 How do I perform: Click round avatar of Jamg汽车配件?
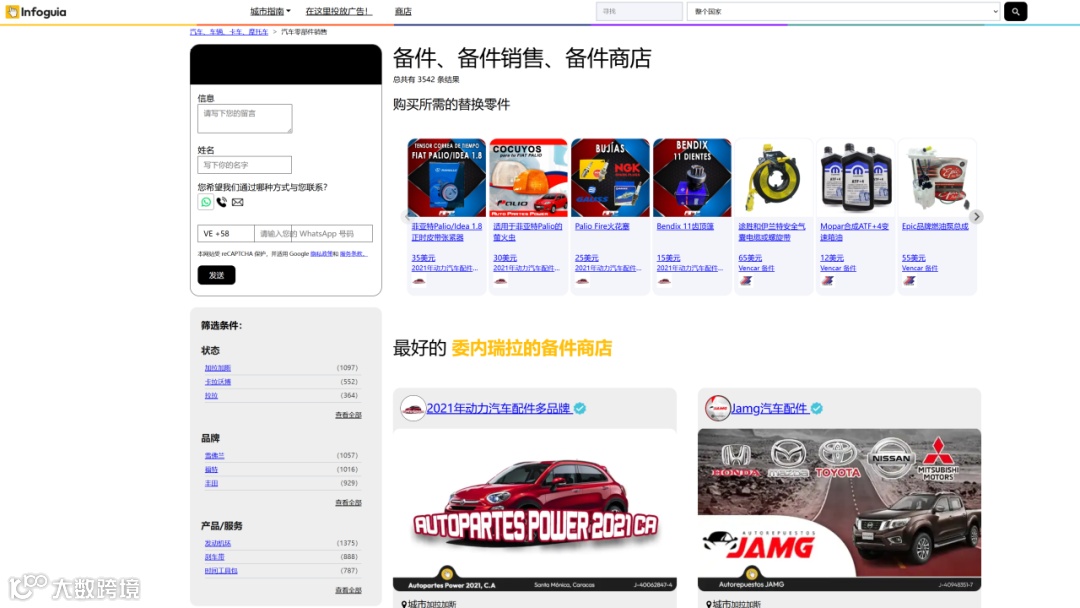pos(717,408)
